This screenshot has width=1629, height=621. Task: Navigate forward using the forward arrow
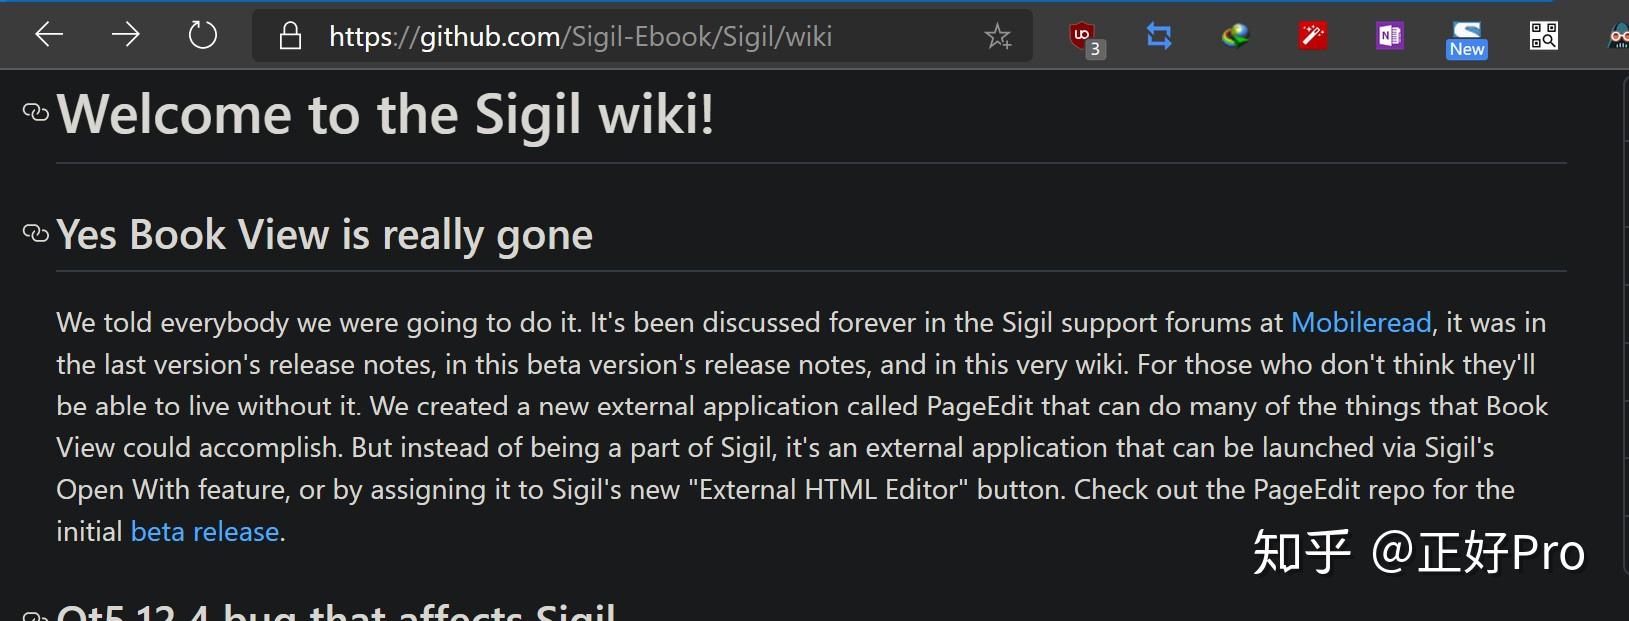tap(126, 35)
